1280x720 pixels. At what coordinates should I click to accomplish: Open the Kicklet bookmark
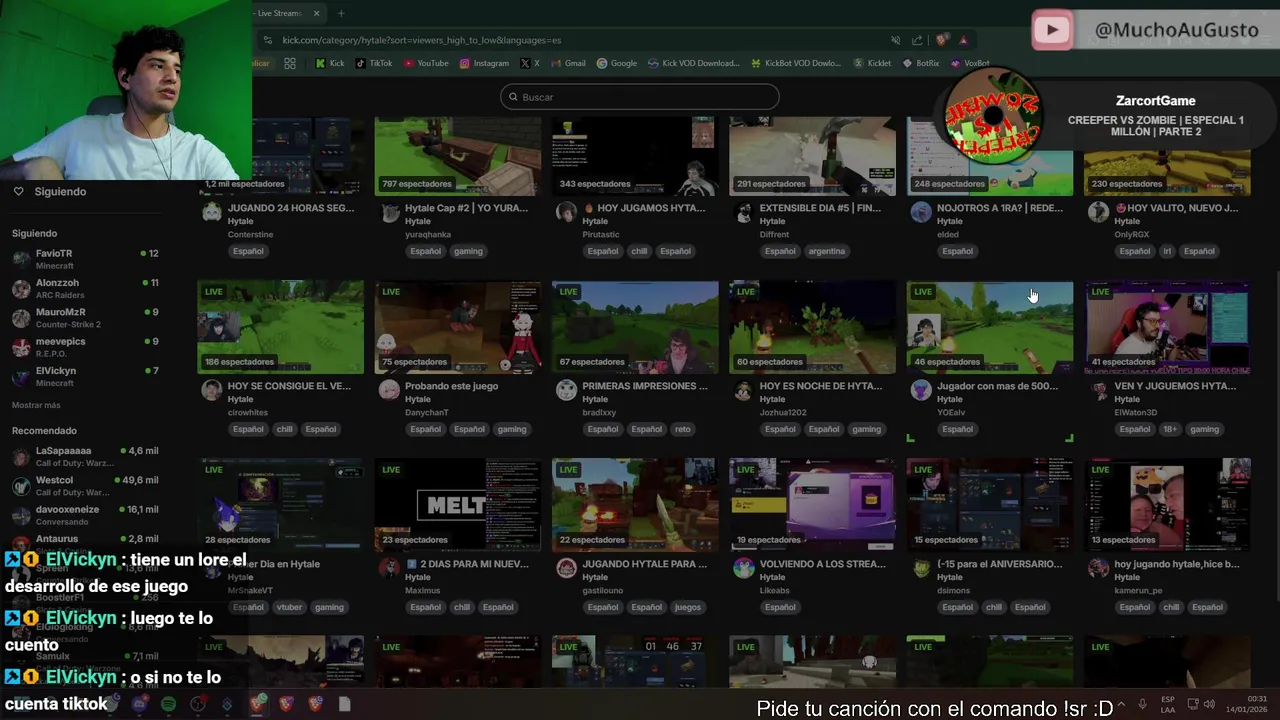[872, 63]
